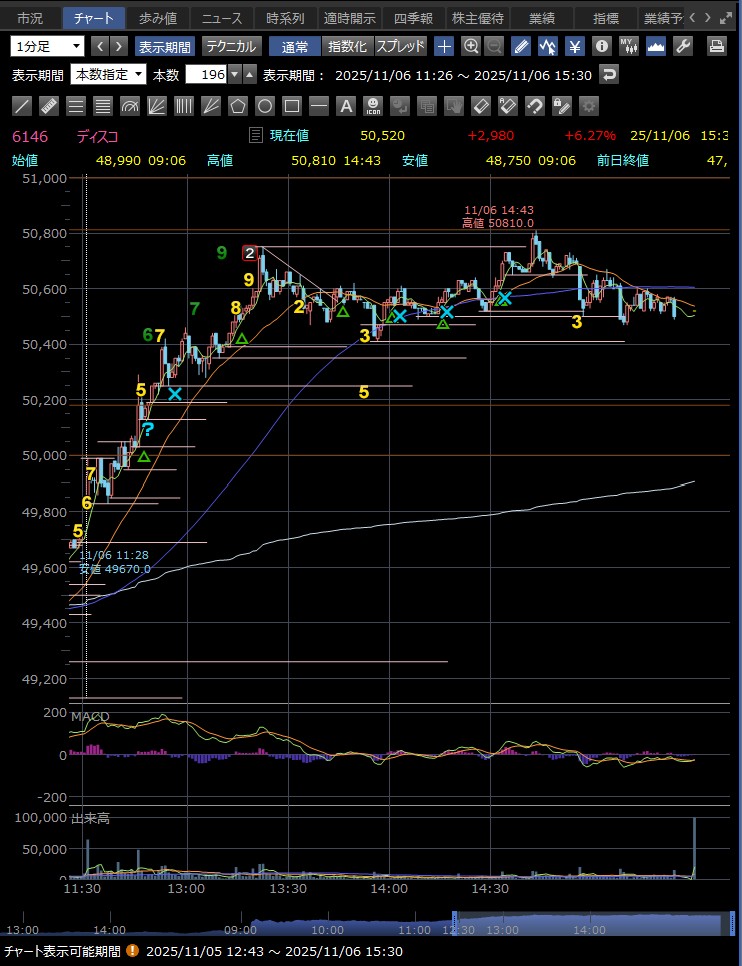Open the 本数指定 display period dropdown
742x966 pixels.
109,75
